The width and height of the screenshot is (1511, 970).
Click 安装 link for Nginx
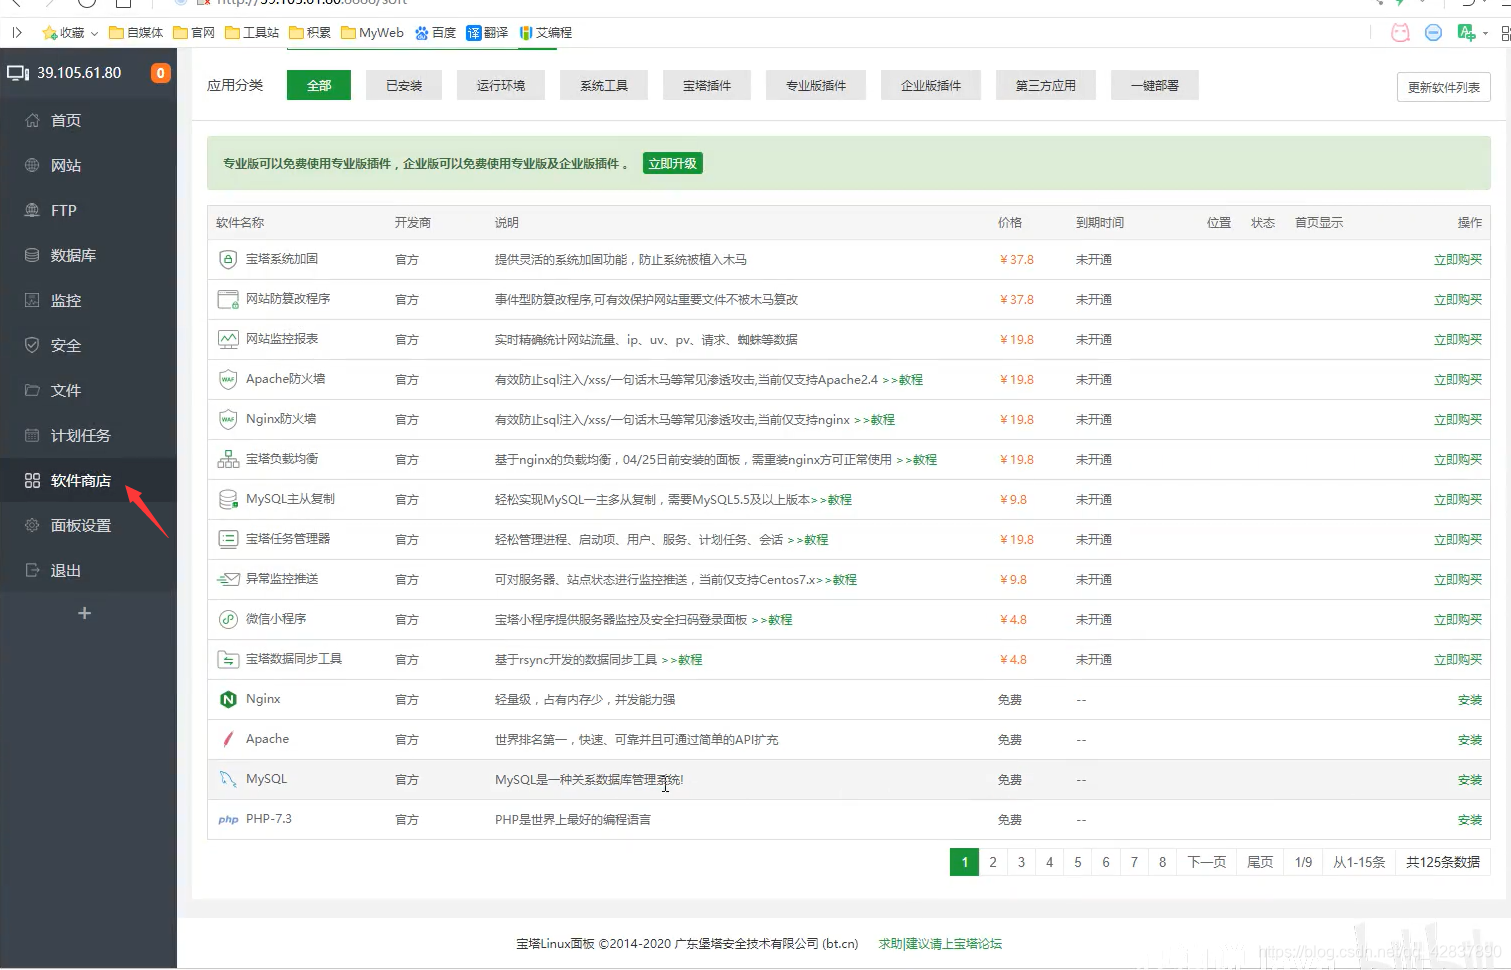click(x=1470, y=699)
